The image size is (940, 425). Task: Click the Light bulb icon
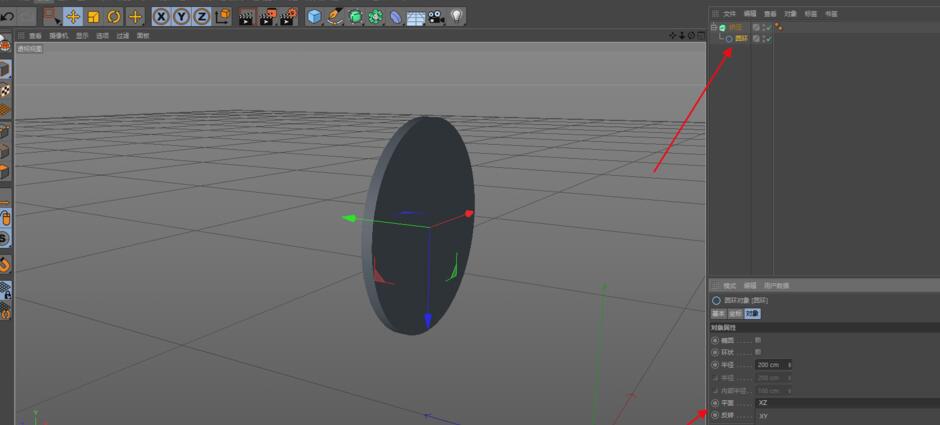tap(457, 16)
